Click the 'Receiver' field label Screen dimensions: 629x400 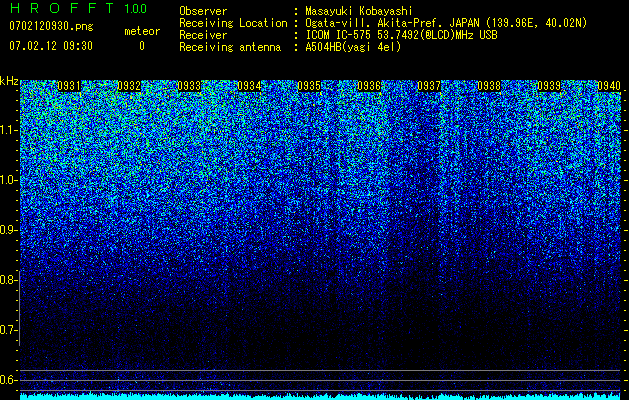[x=203, y=35]
